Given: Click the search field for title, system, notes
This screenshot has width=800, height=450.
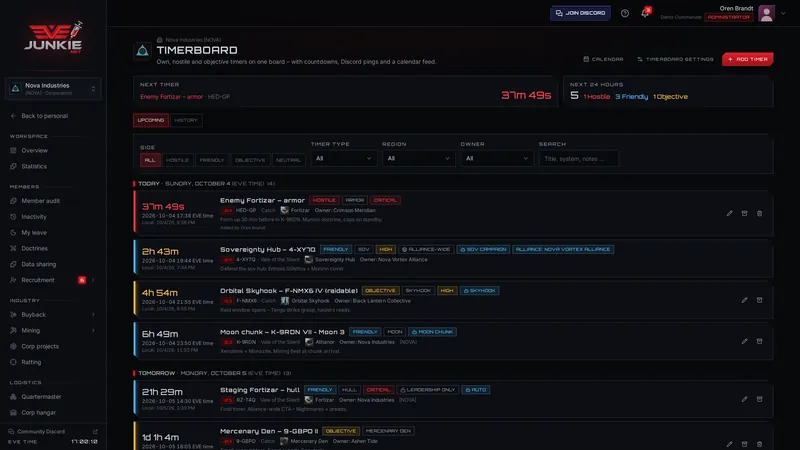Looking at the screenshot, I should pos(579,159).
